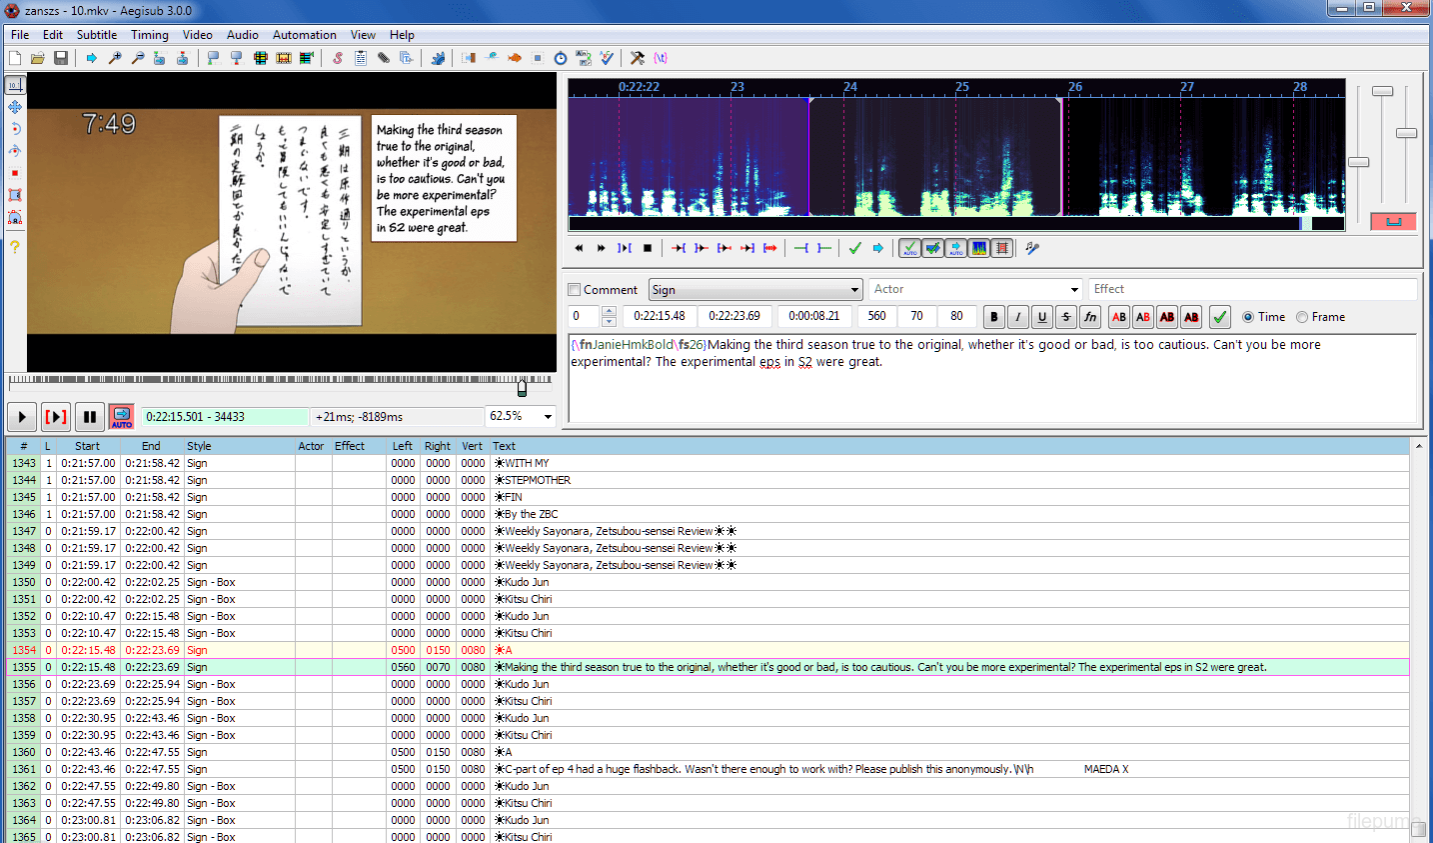Apply italic with the I button
Viewport: 1433px width, 843px height.
(x=1018, y=317)
